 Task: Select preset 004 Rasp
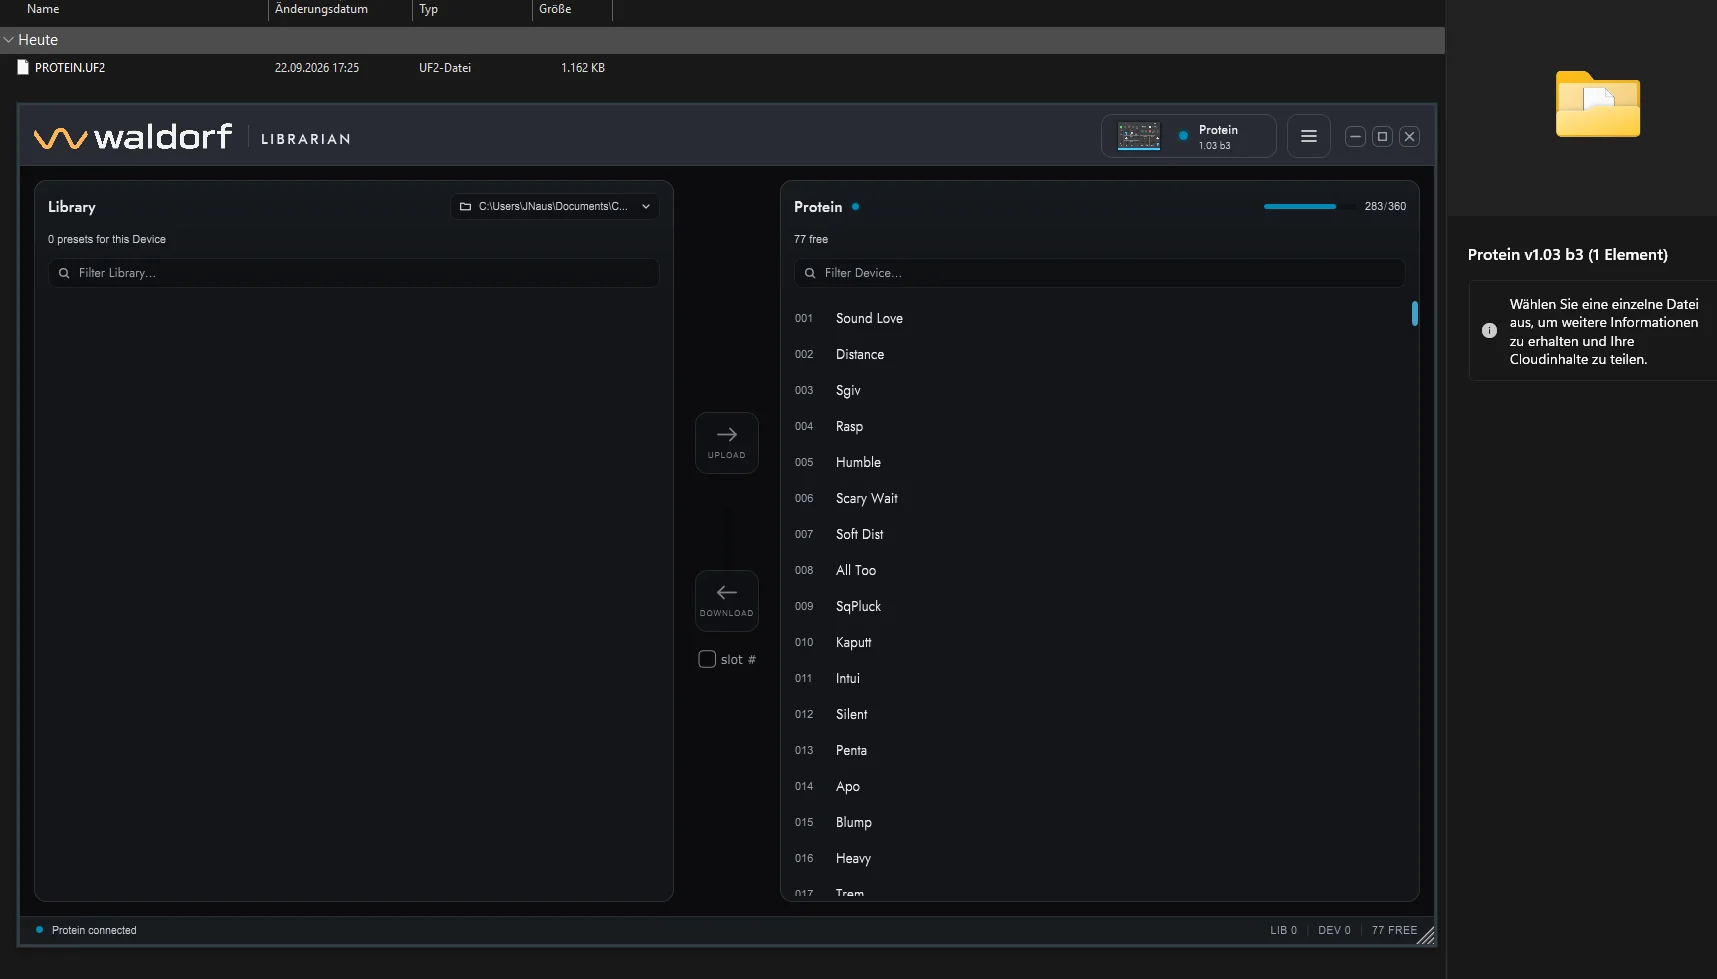click(1100, 426)
